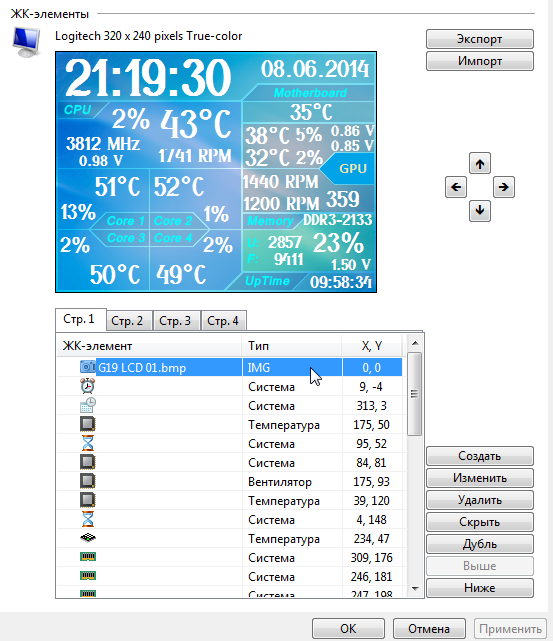This screenshot has height=641, width=553.
Task: Click the Вентилятор type cell
Action: click(x=292, y=482)
